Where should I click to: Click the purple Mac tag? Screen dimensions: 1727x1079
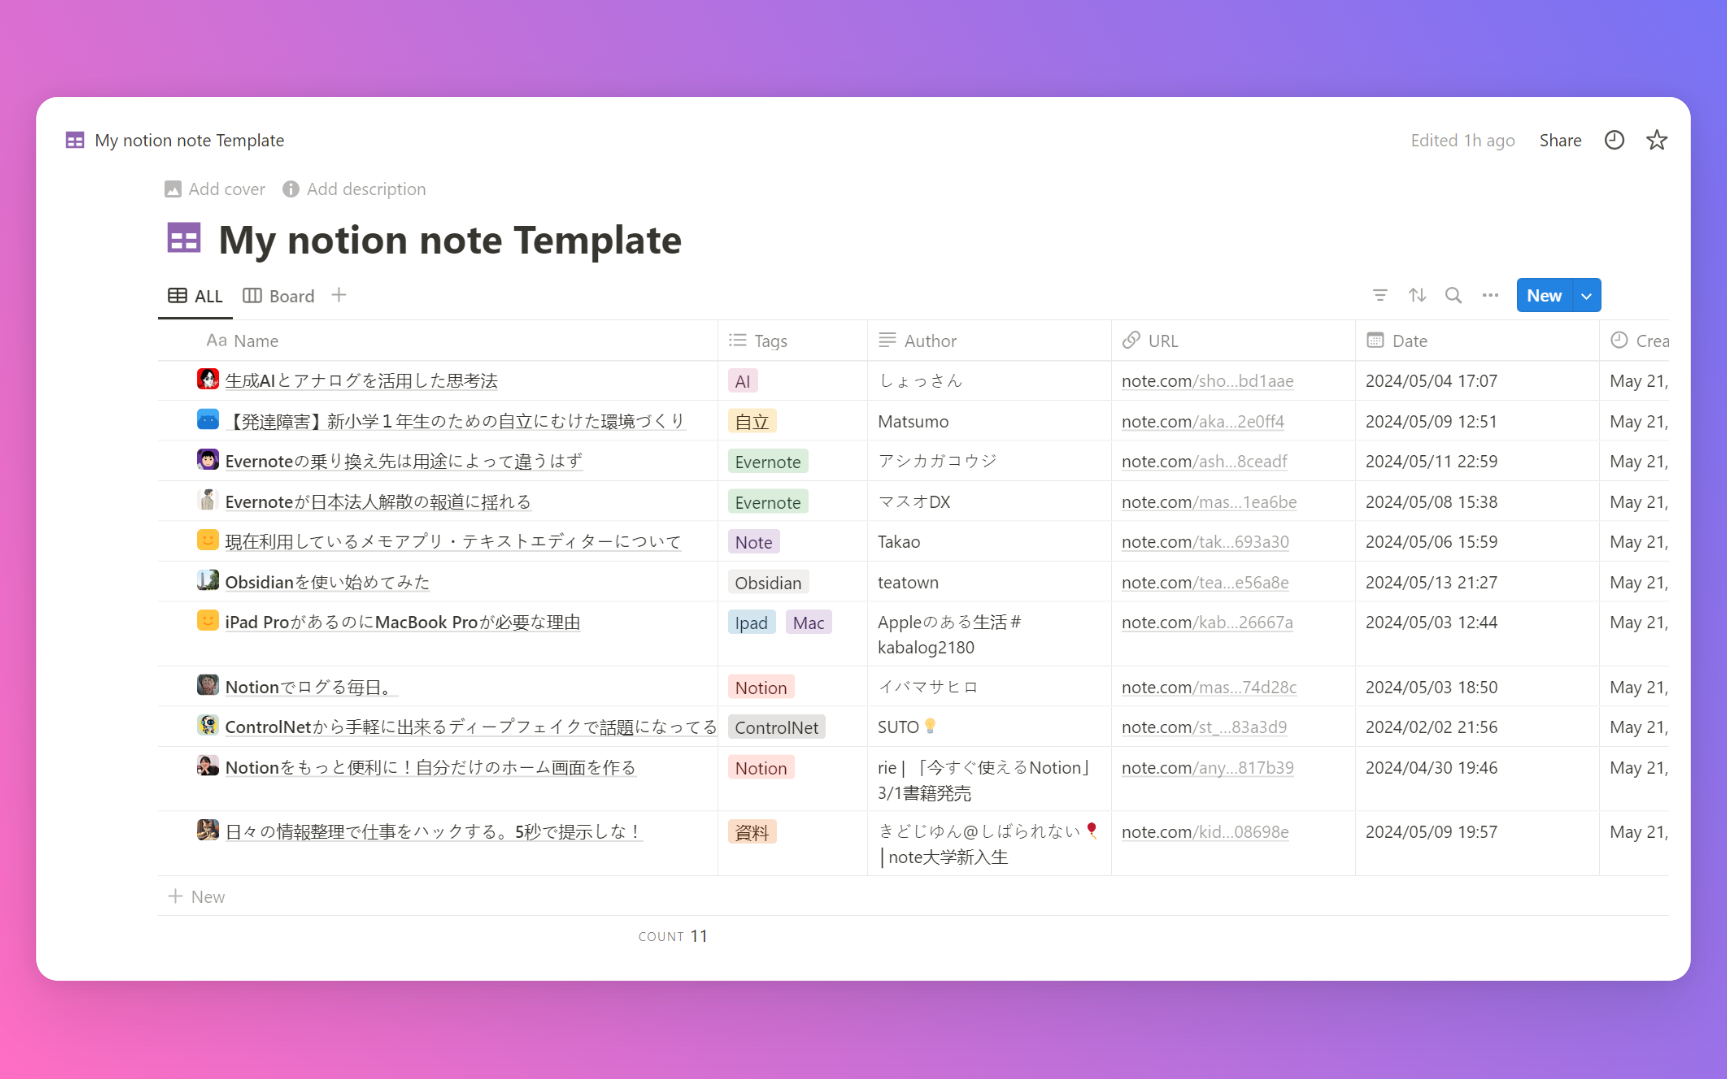pos(808,622)
